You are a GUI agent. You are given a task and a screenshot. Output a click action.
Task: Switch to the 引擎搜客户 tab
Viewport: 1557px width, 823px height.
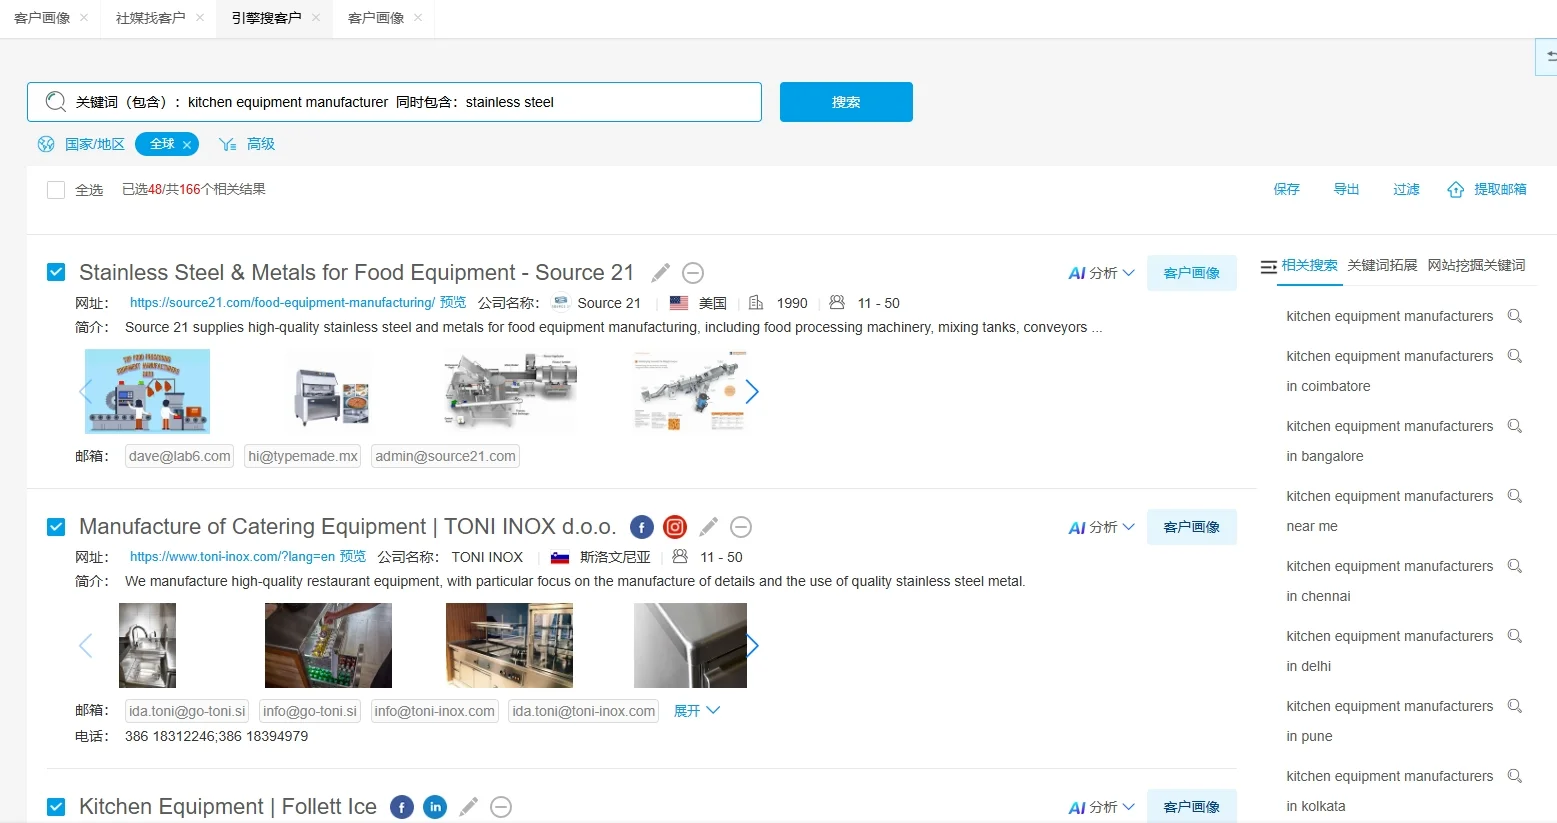coord(266,18)
